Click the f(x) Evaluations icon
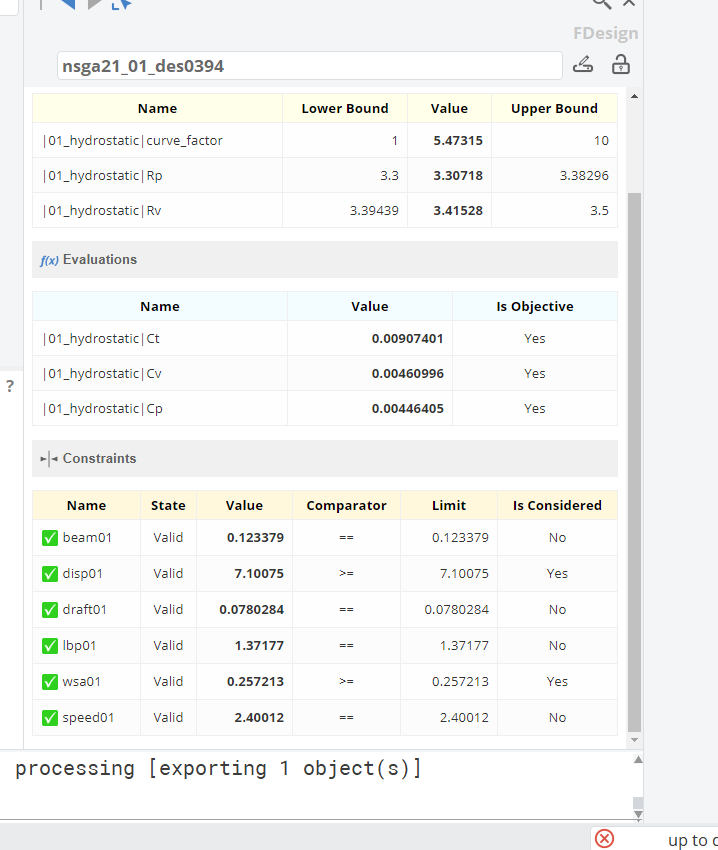 (x=49, y=260)
